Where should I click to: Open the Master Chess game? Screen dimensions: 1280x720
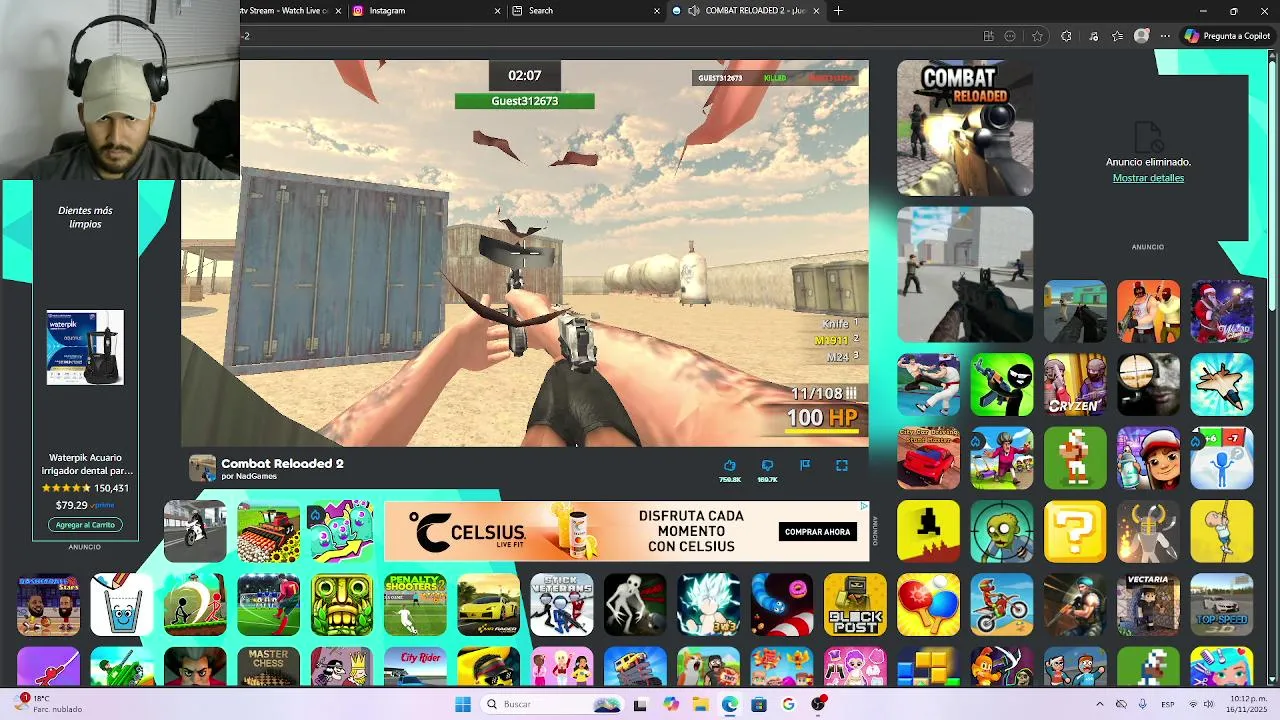point(268,667)
